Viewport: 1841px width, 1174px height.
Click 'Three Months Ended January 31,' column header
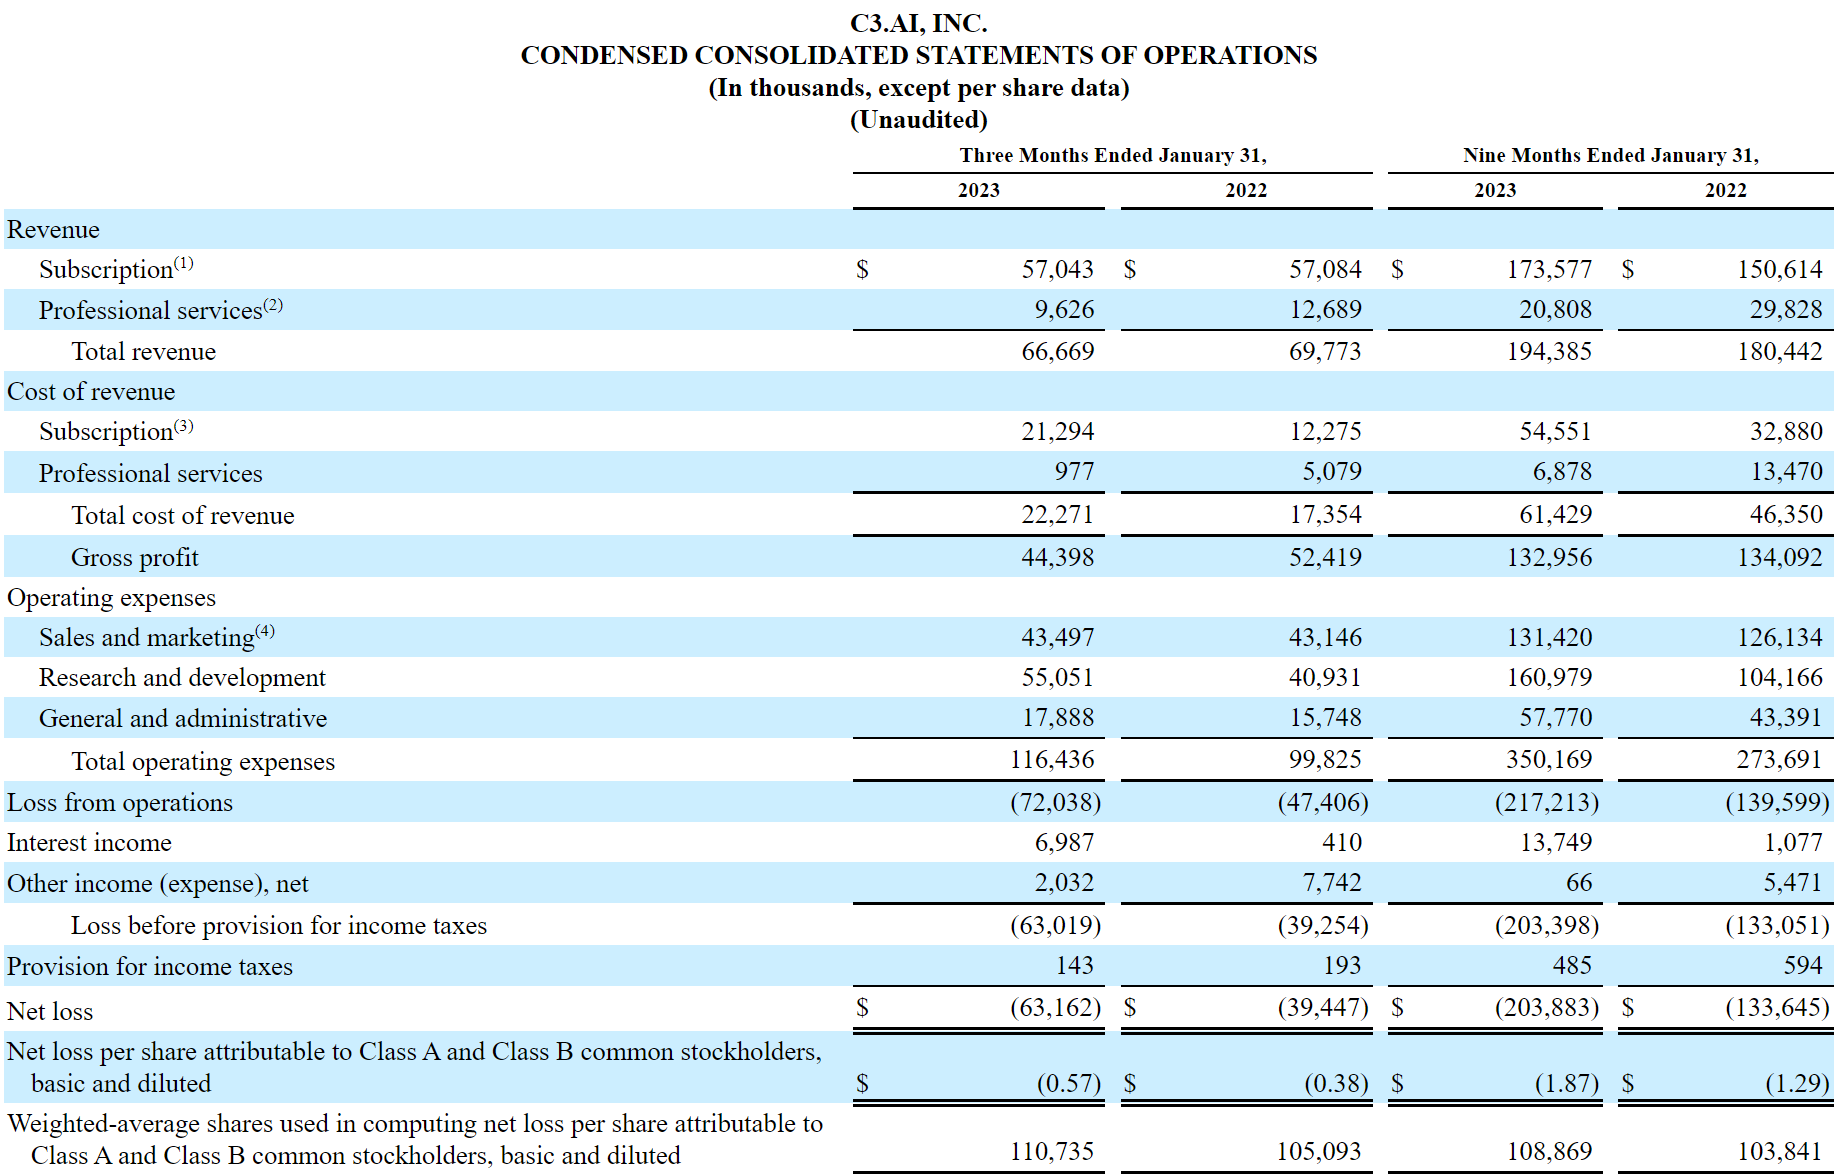1113,155
